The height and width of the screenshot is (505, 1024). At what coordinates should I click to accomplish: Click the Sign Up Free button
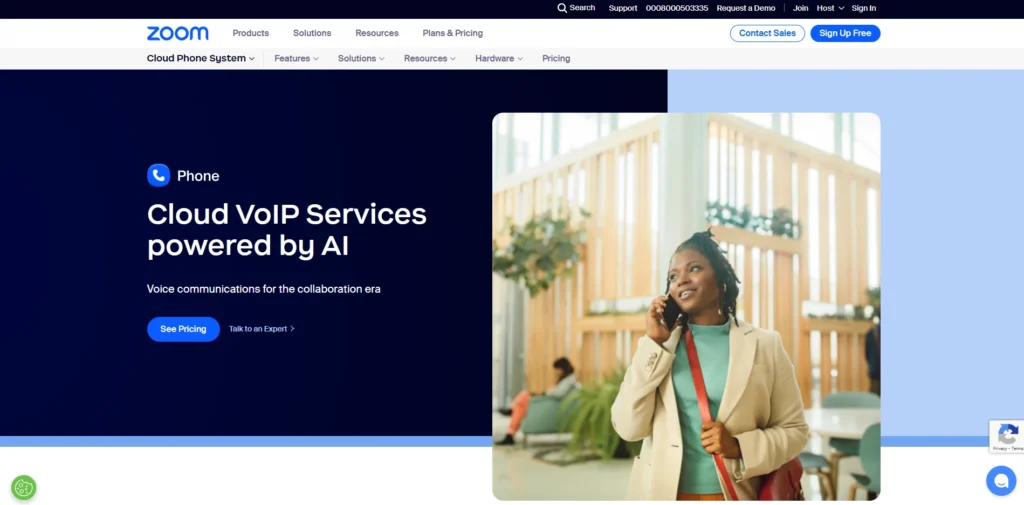[845, 33]
